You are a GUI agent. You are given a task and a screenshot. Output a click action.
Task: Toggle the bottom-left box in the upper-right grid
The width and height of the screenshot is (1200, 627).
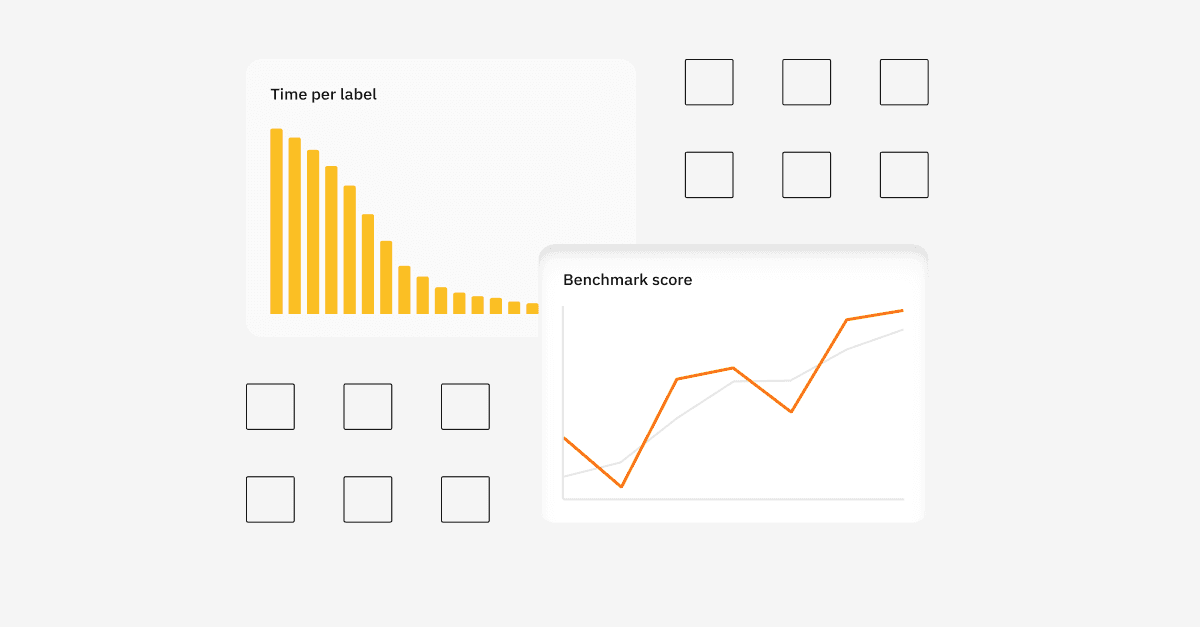click(x=709, y=175)
